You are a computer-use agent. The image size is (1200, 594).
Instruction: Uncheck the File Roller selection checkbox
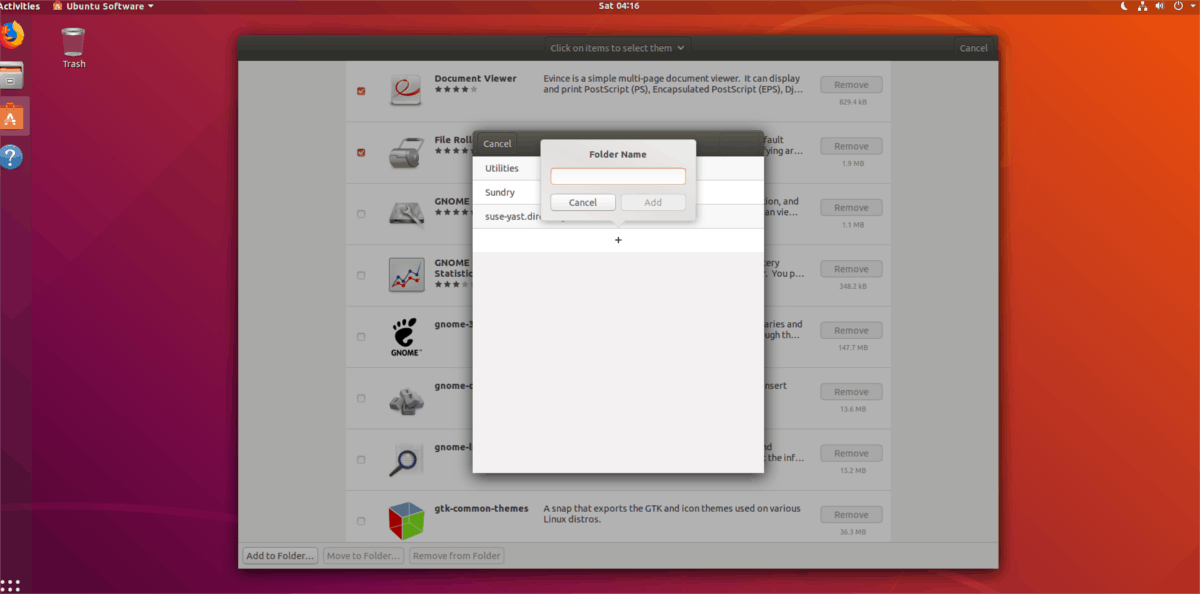pos(361,152)
